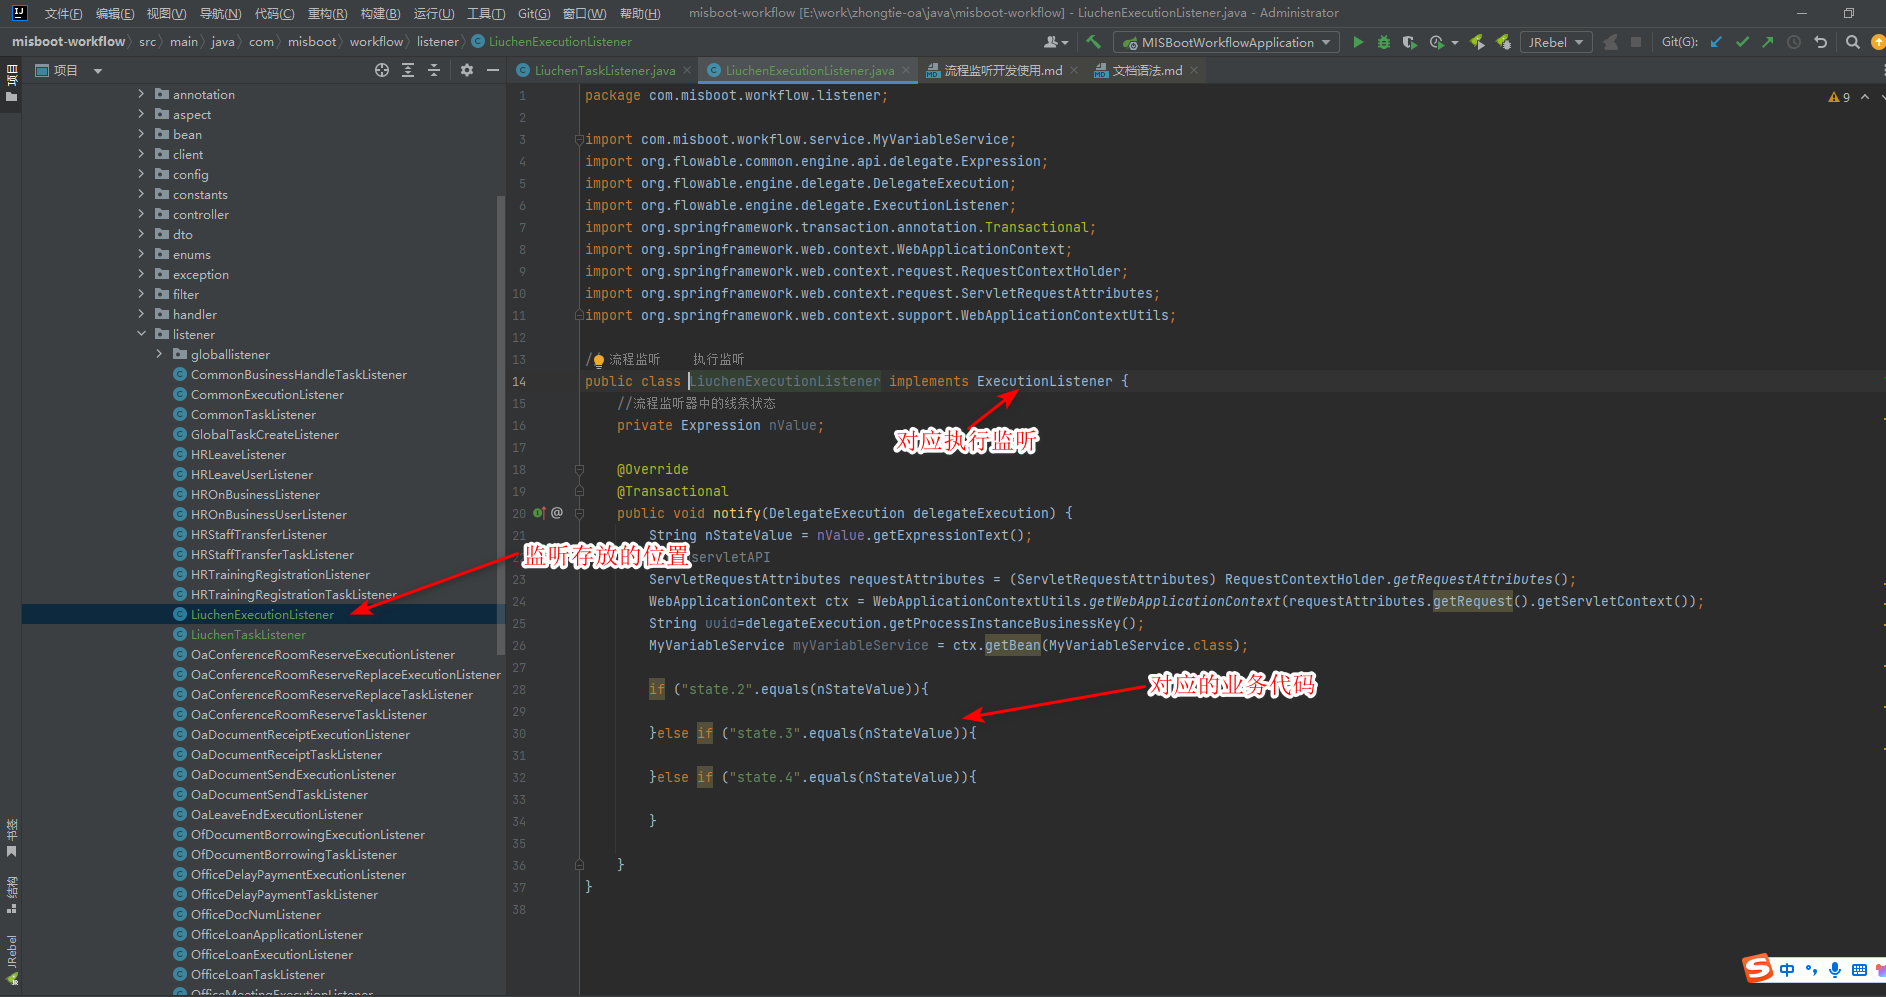Screen dimensions: 1886x997
Task: Click listener breadcrumb in navigation bar
Action: click(x=438, y=42)
